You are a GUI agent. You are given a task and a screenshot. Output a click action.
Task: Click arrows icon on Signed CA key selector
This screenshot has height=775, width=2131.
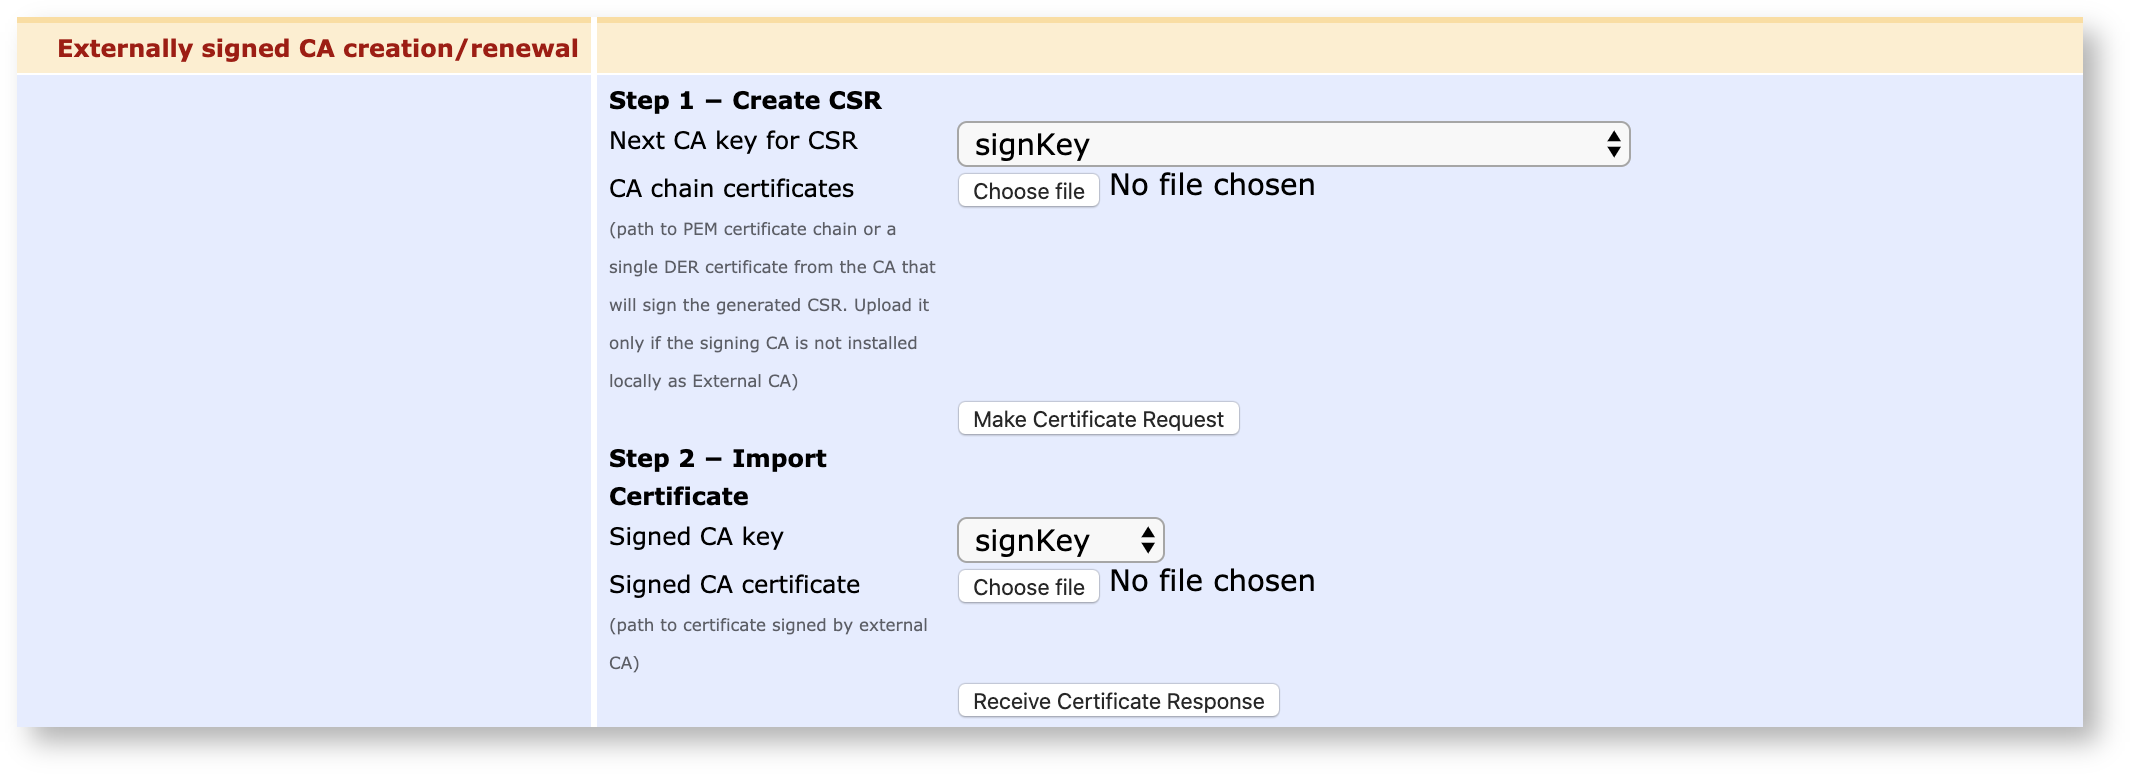(x=1147, y=541)
